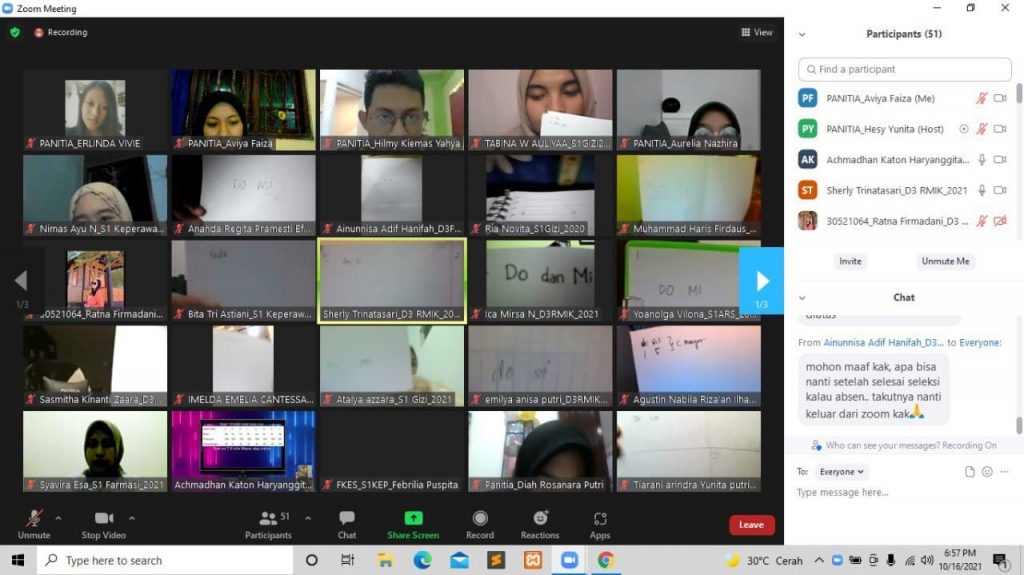
Task: Go to next page of video gallery
Action: point(761,280)
